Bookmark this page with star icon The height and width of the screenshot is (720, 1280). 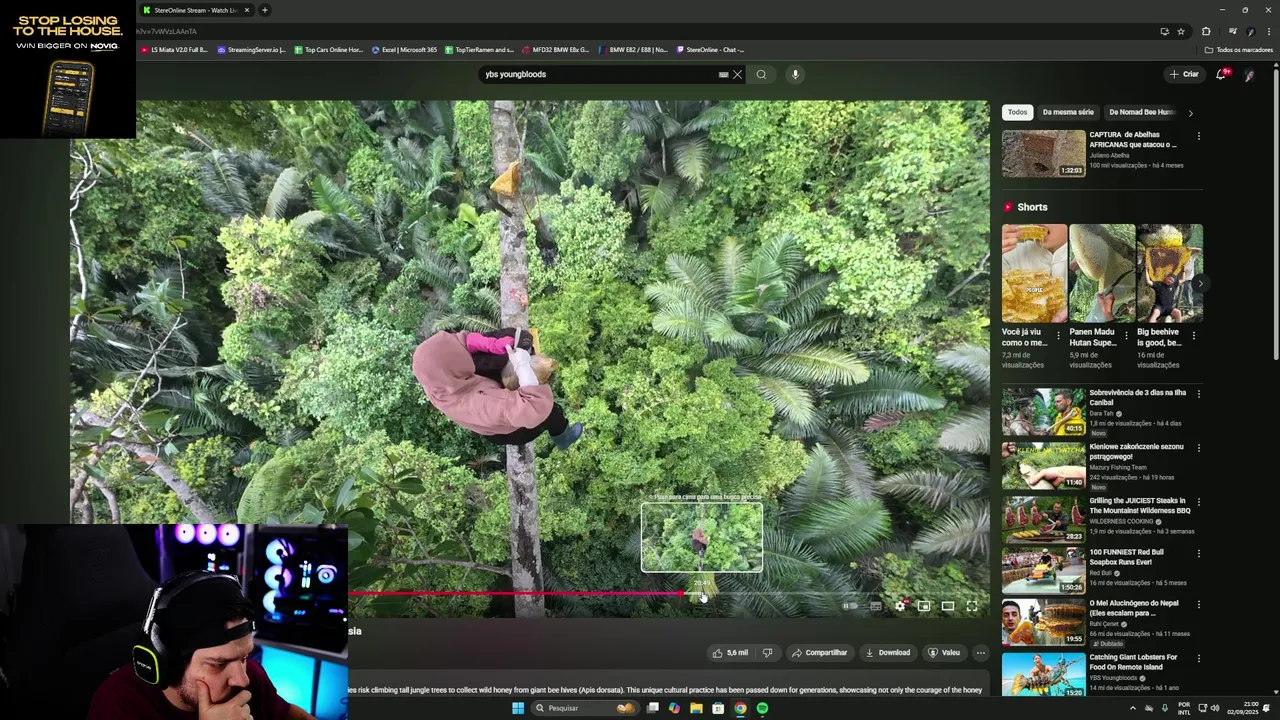(x=1181, y=31)
